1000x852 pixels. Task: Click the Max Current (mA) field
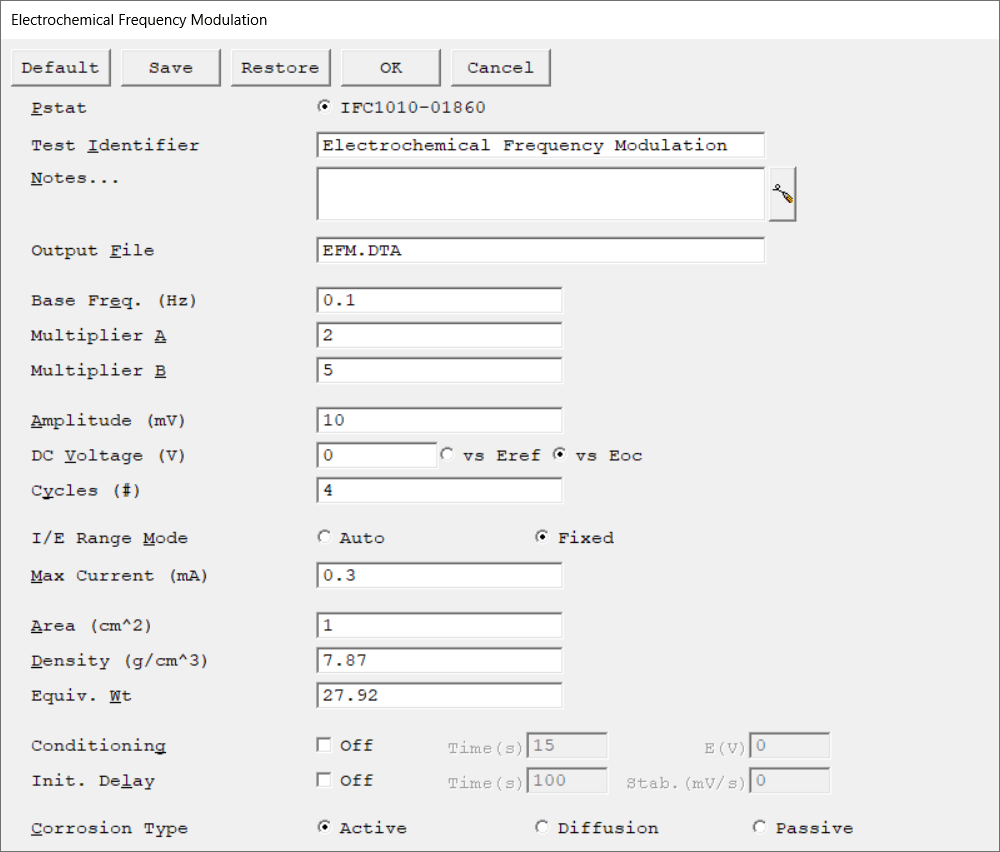point(439,575)
